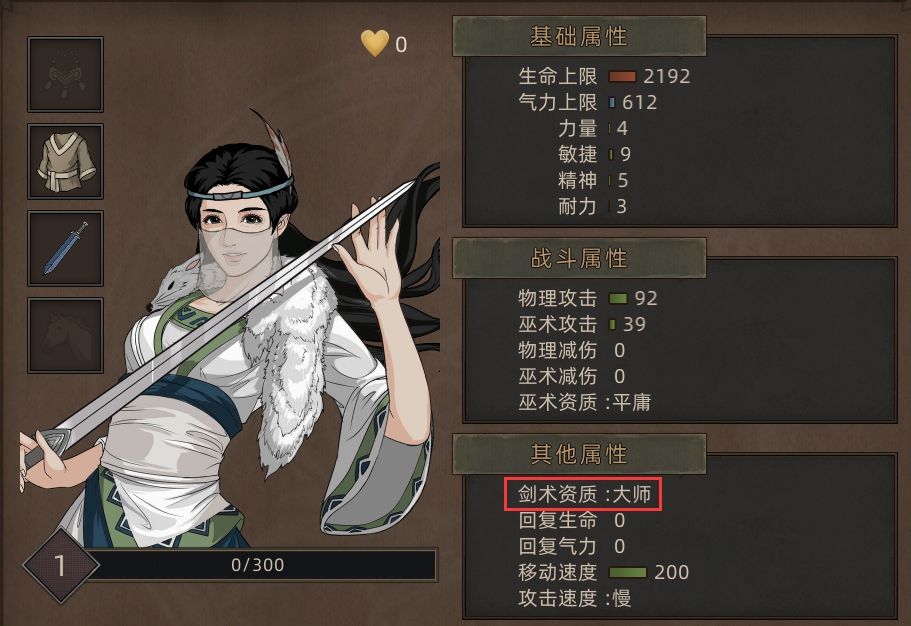
Task: Click the 攻击速度 :慢 attribute text
Action: click(x=575, y=598)
